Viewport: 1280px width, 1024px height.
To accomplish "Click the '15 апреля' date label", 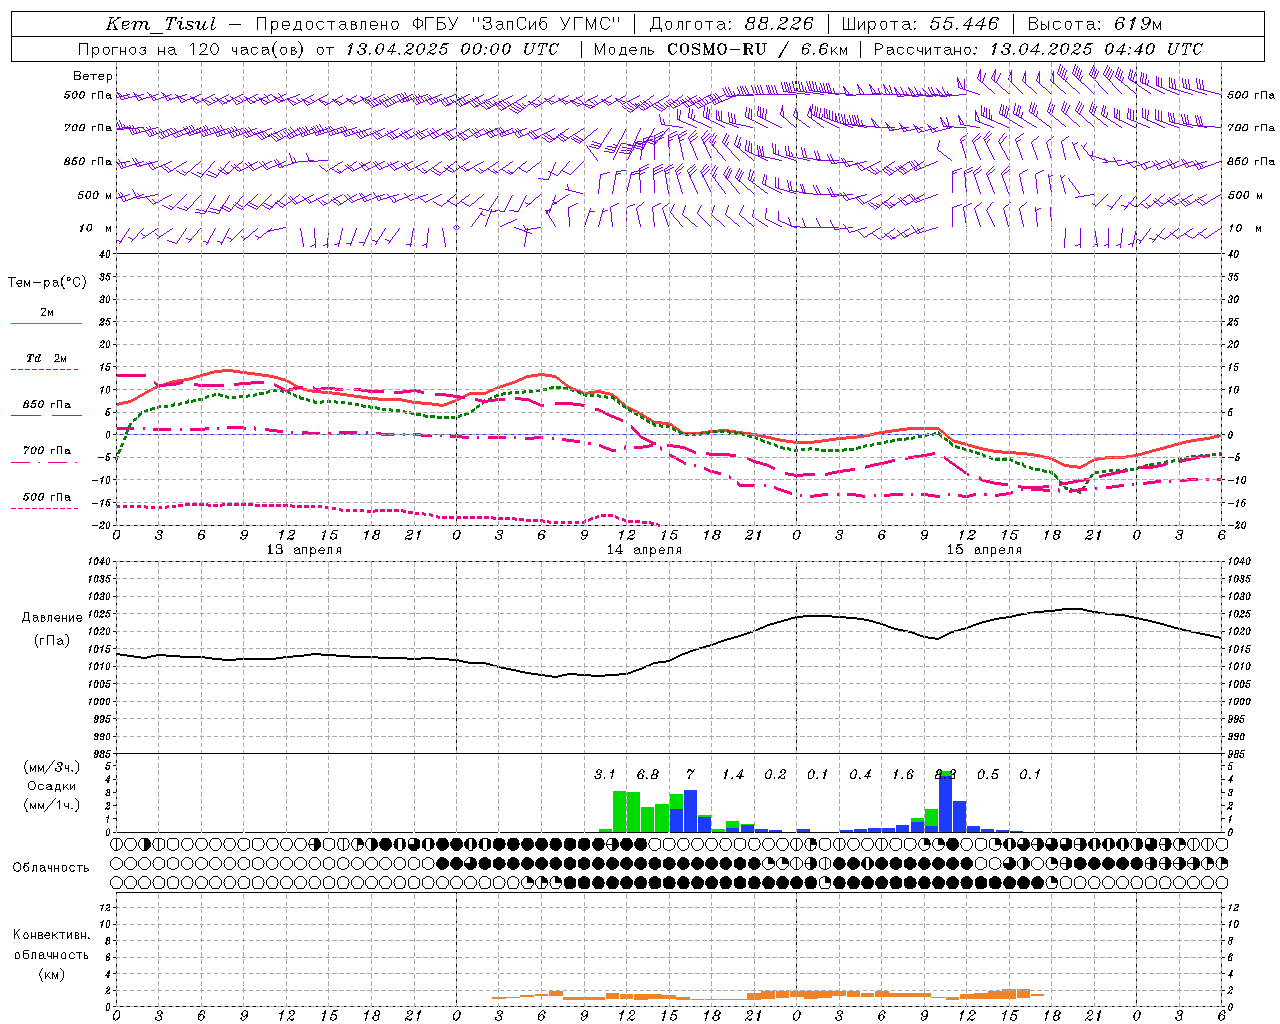I will pyautogui.click(x=984, y=550).
